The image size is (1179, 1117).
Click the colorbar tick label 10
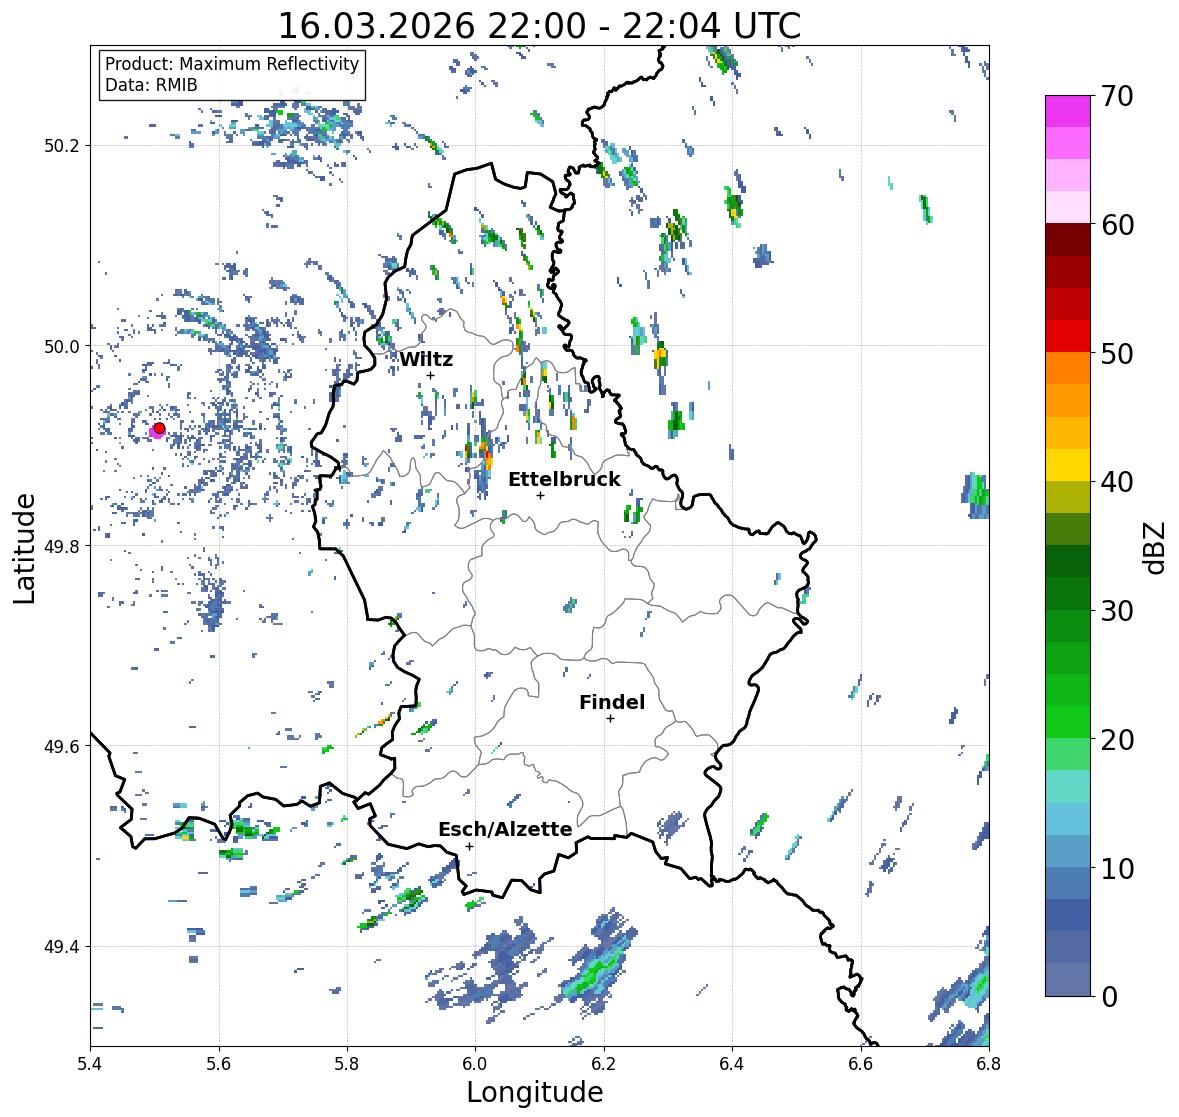point(1117,868)
